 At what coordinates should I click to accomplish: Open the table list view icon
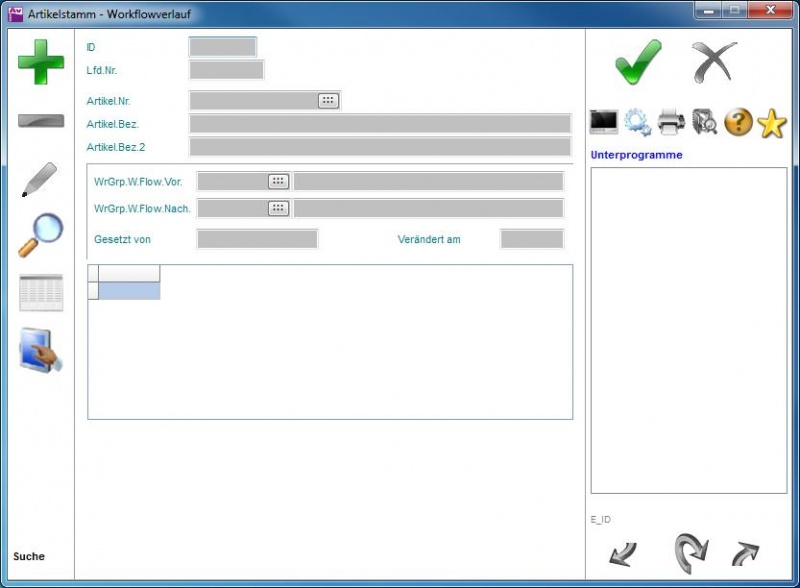[41, 293]
